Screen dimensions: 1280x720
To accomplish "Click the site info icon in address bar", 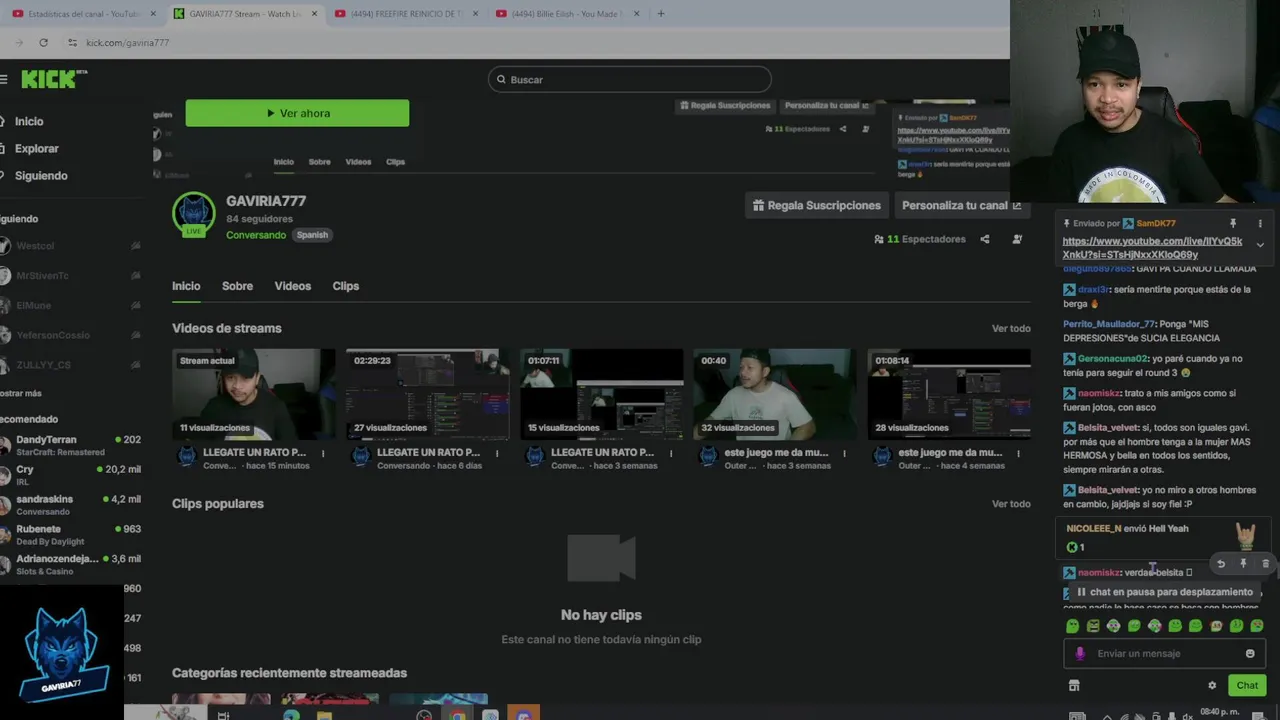I will point(72,43).
